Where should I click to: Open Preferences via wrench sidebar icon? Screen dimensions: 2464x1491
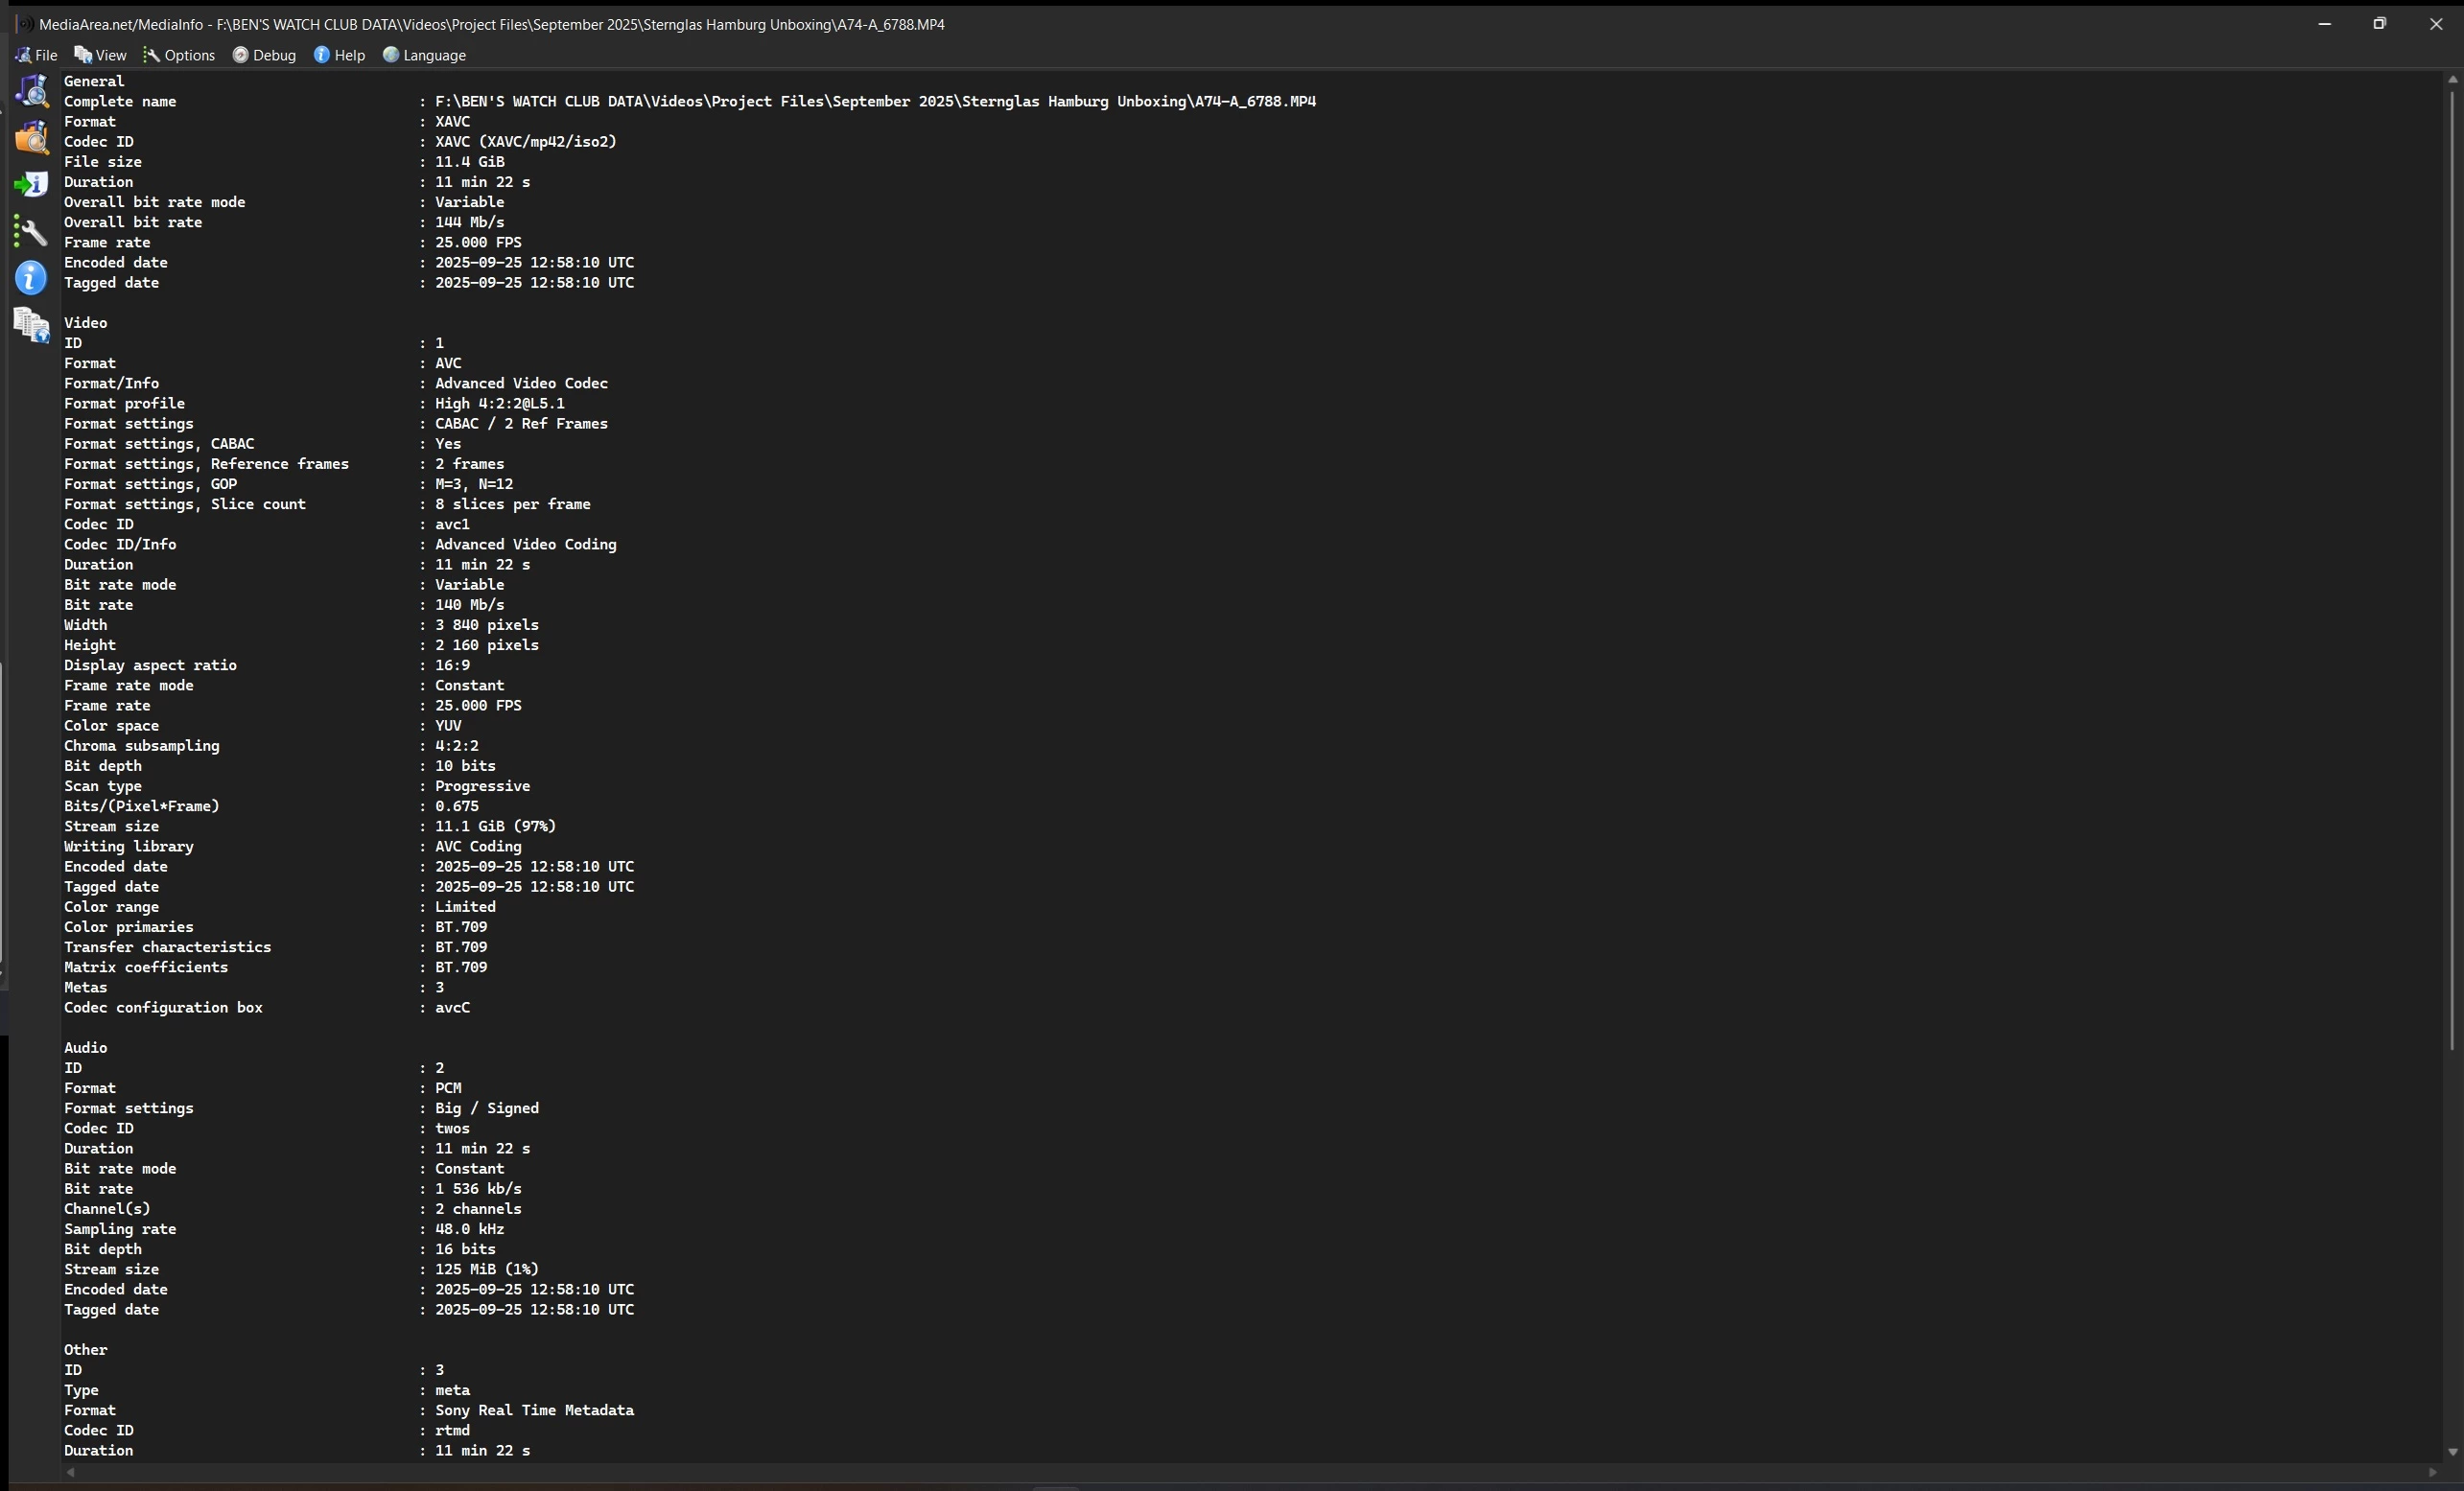click(31, 232)
